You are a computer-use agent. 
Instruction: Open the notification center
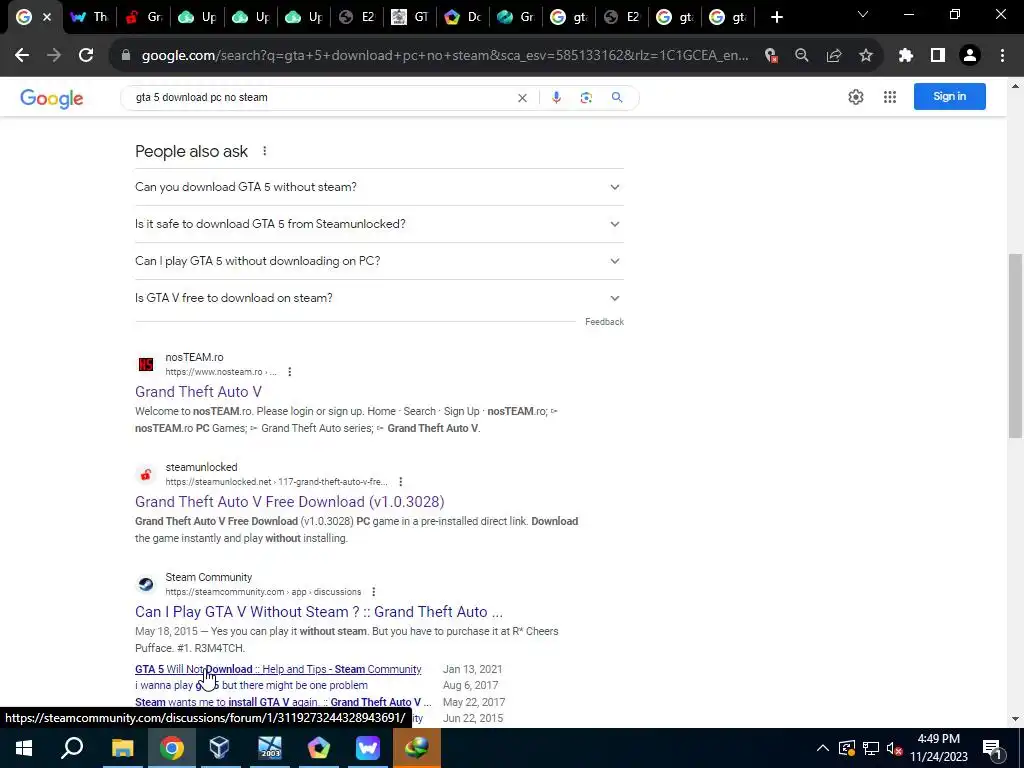click(x=992, y=748)
